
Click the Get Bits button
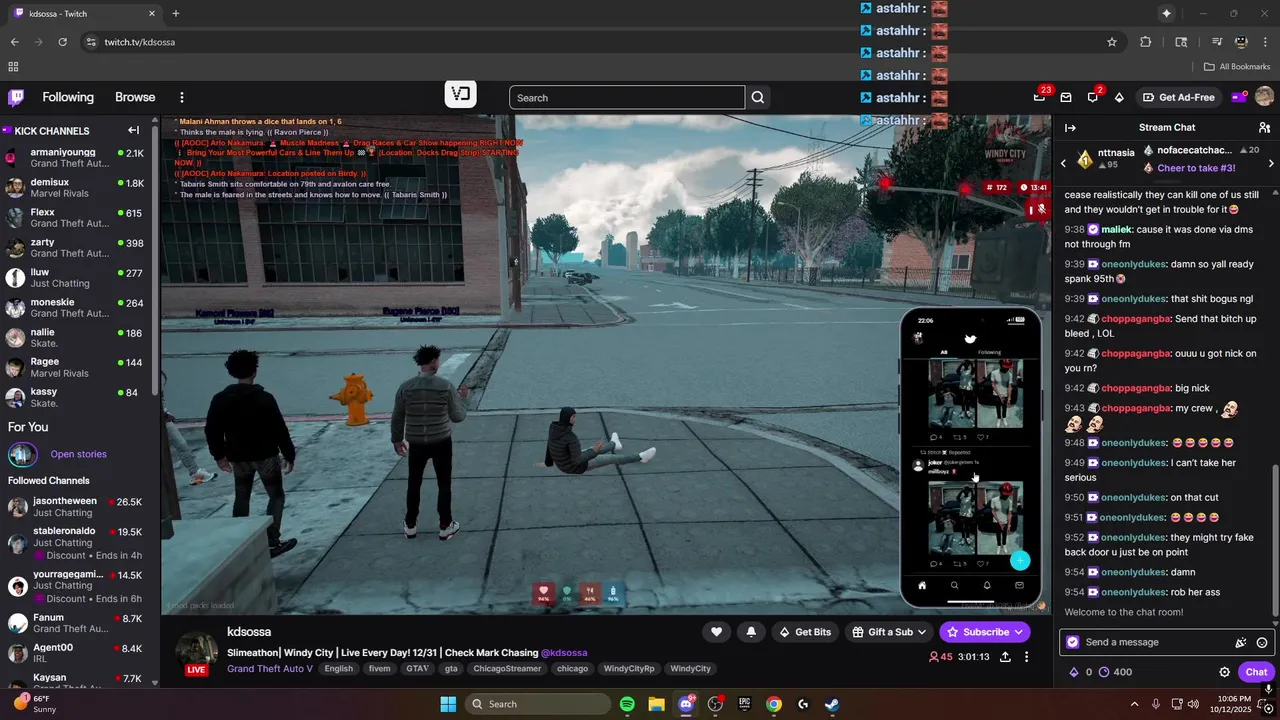coord(805,632)
